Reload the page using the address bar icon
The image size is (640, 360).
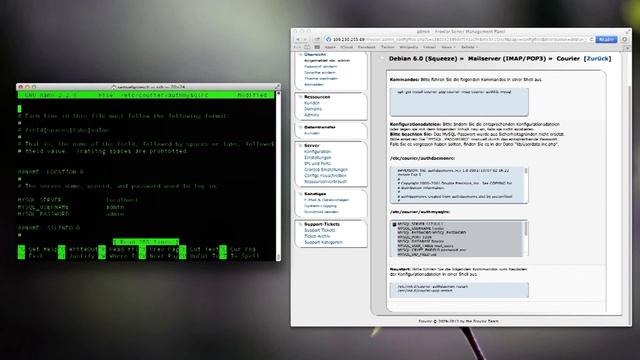coord(591,40)
